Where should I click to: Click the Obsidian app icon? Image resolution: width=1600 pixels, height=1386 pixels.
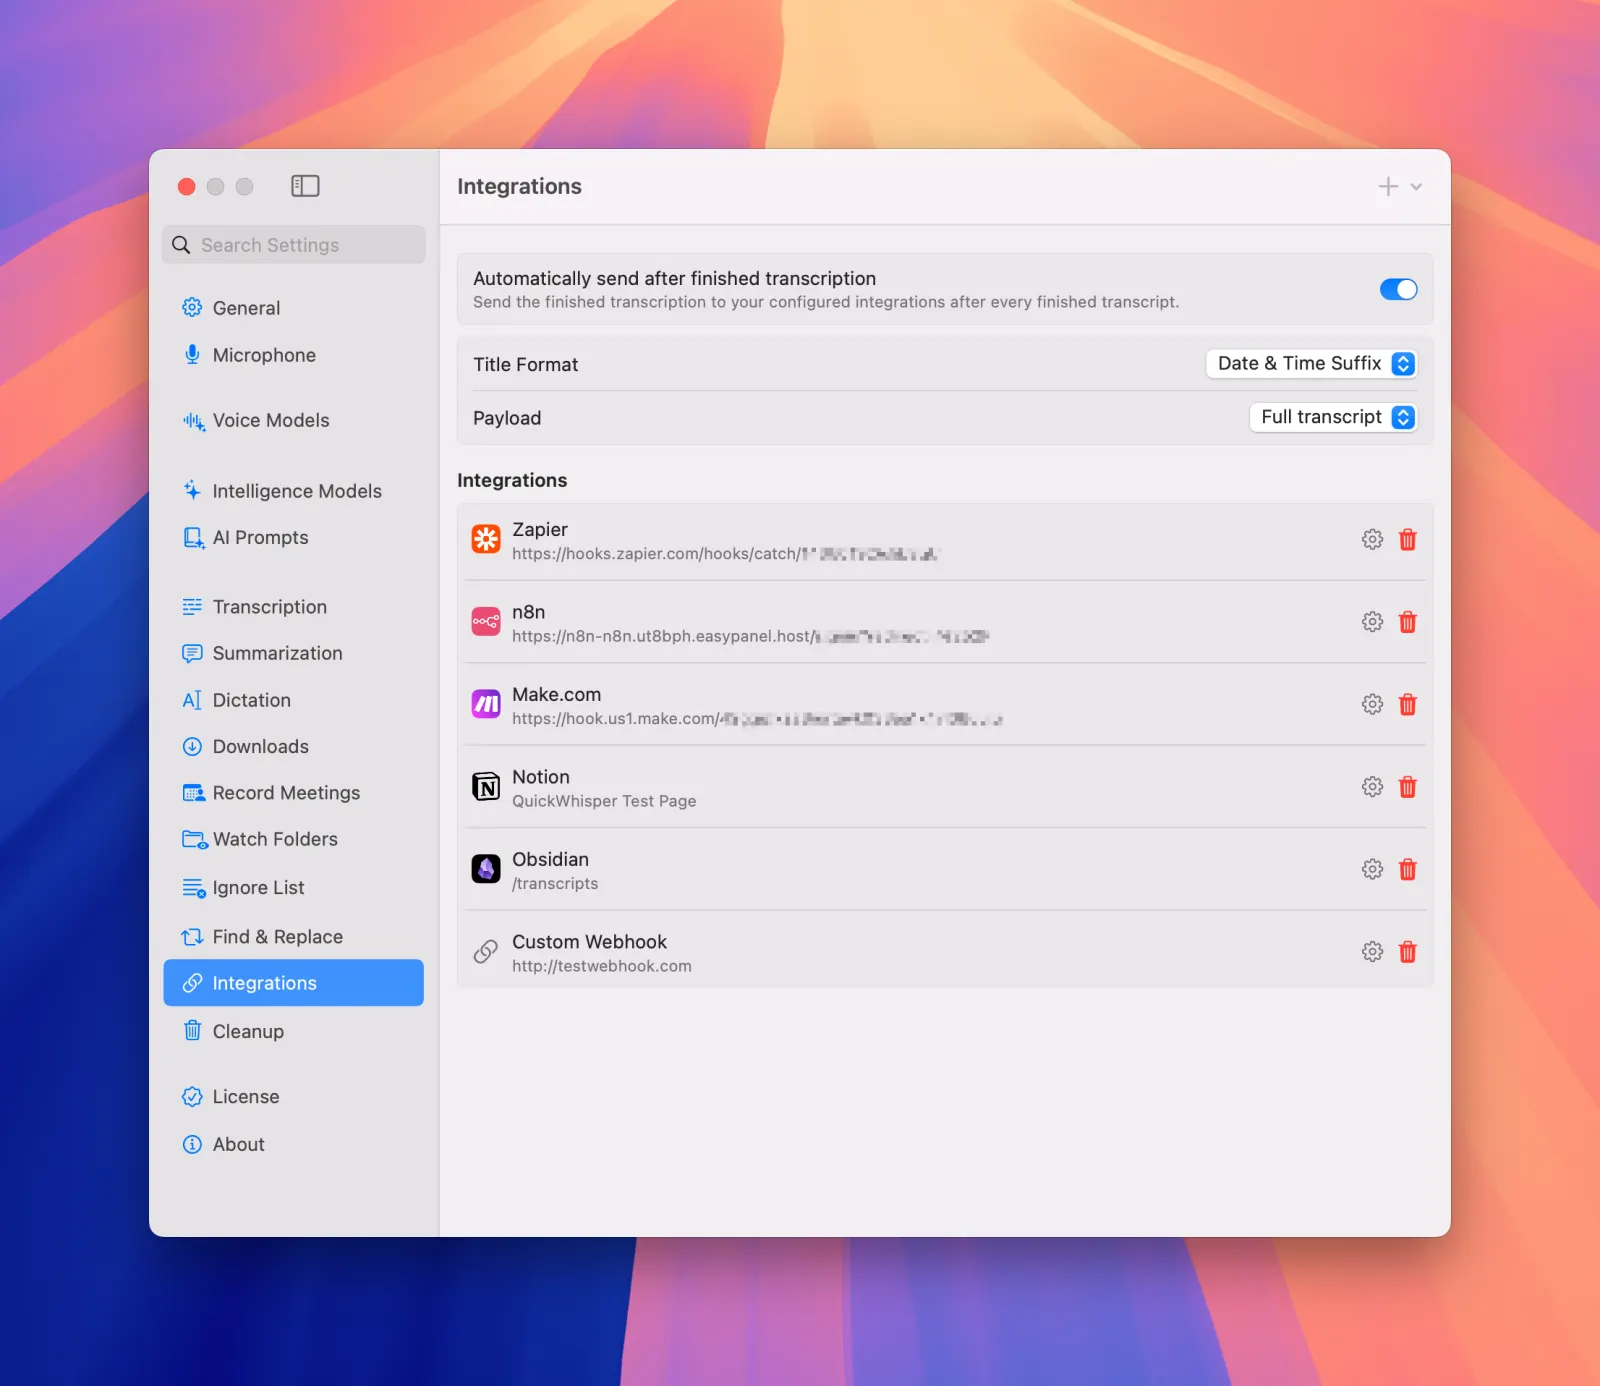[486, 870]
